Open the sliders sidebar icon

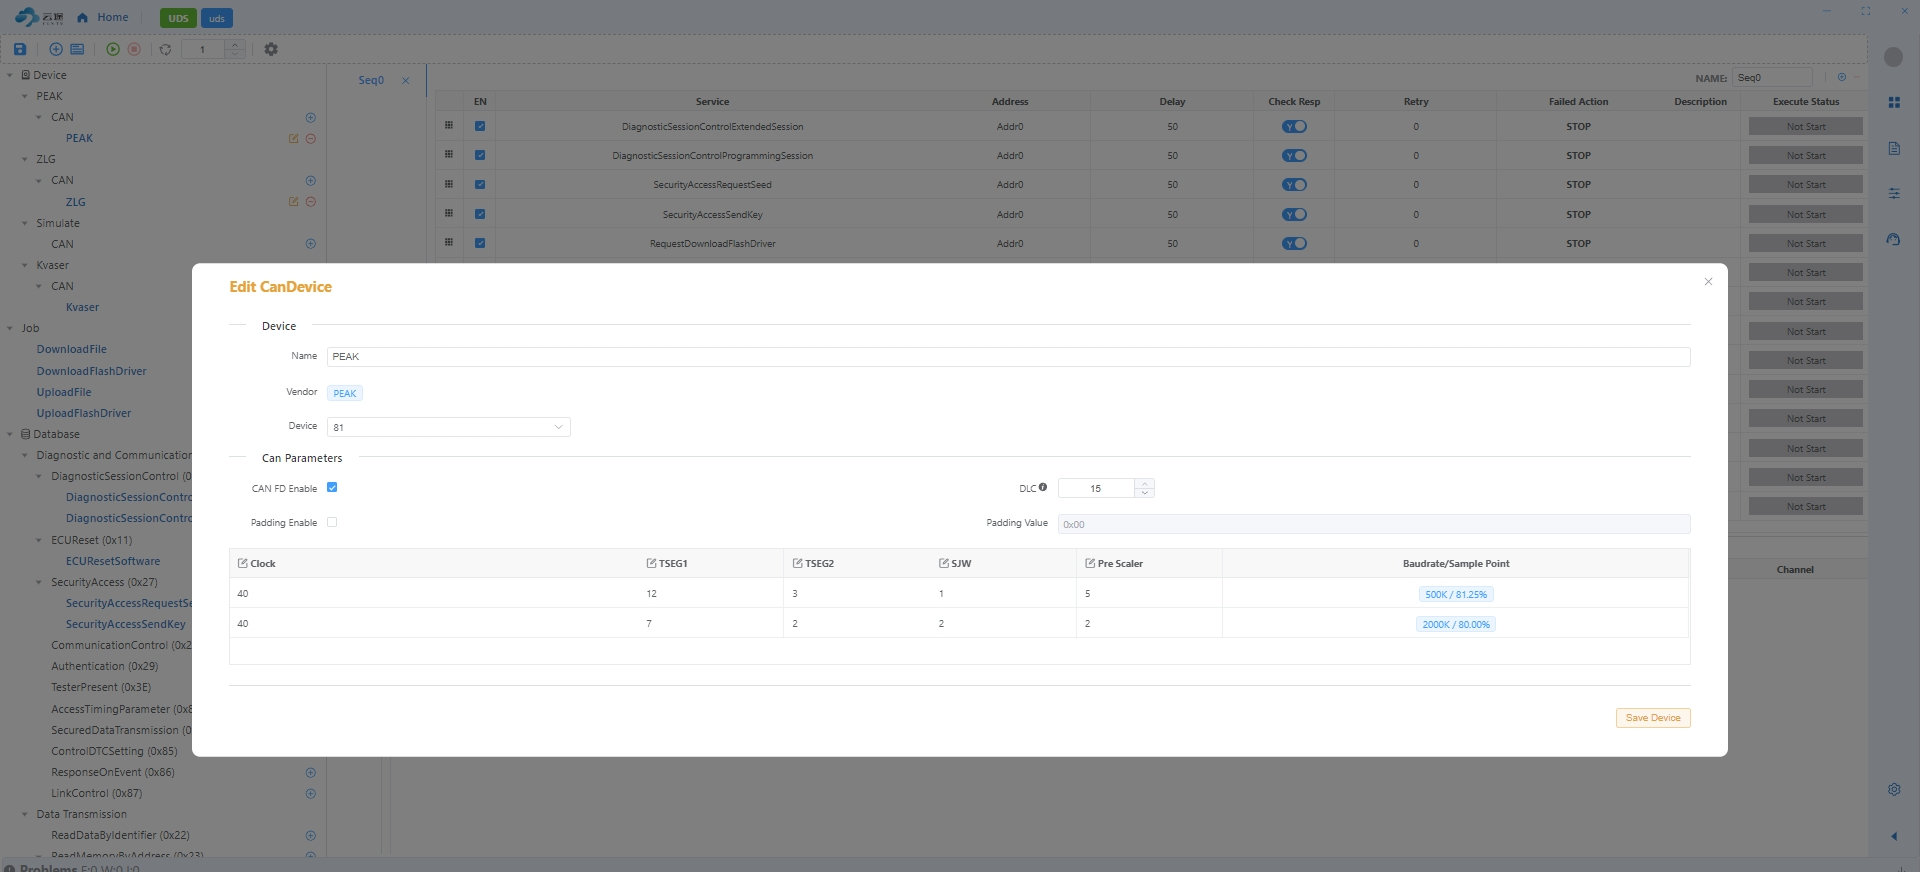coord(1894,193)
